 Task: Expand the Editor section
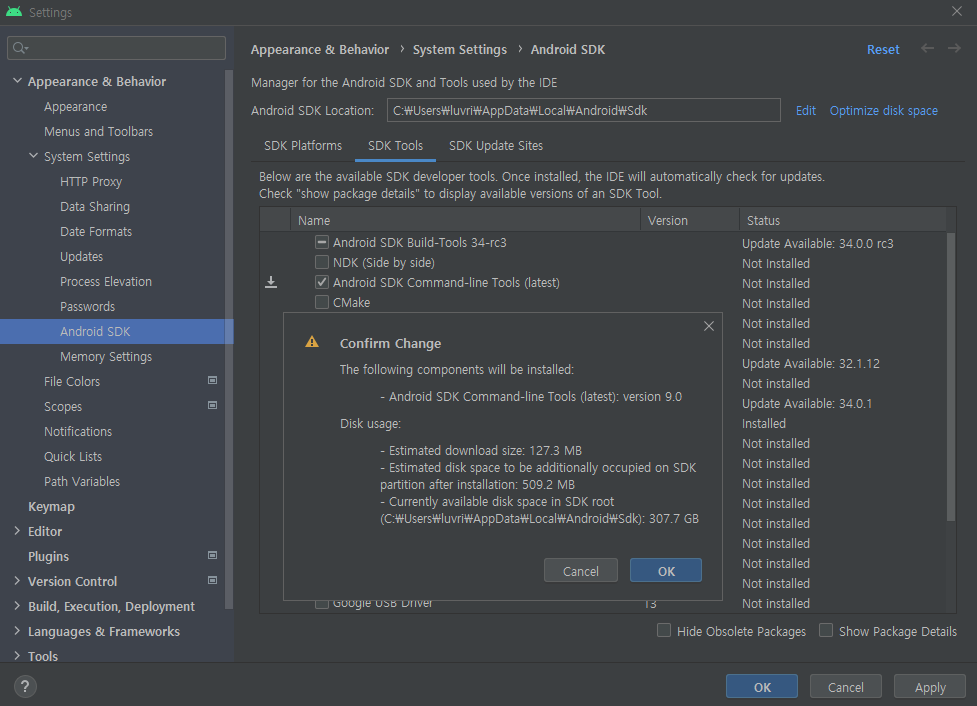click(17, 531)
